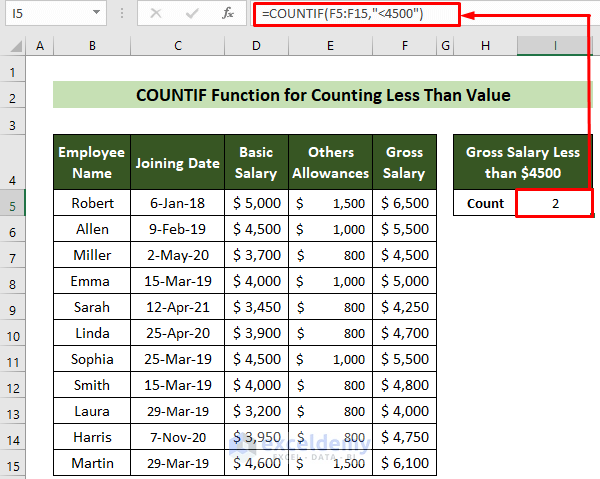This screenshot has height=479, width=600.
Task: Select Martin's Gross Salary cell
Action: [404, 464]
